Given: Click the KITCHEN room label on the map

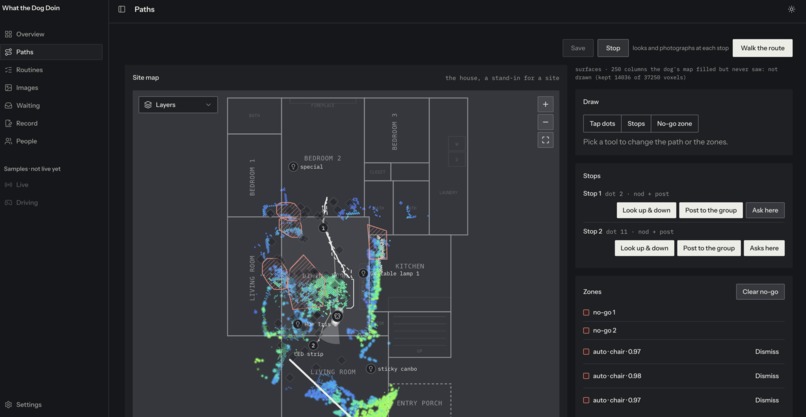Looking at the screenshot, I should [x=410, y=266].
